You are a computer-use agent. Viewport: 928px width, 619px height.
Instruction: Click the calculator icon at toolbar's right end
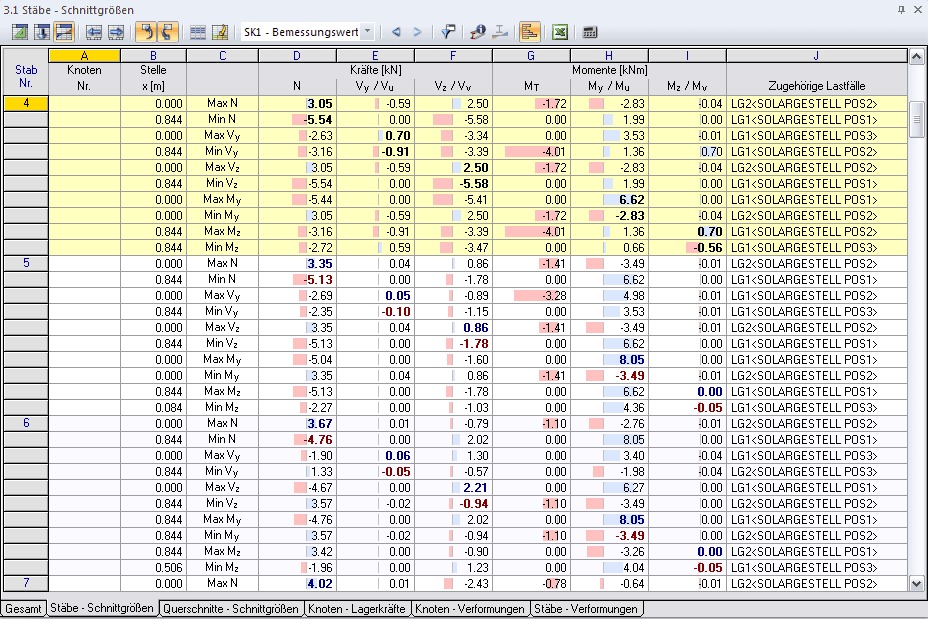pos(590,32)
